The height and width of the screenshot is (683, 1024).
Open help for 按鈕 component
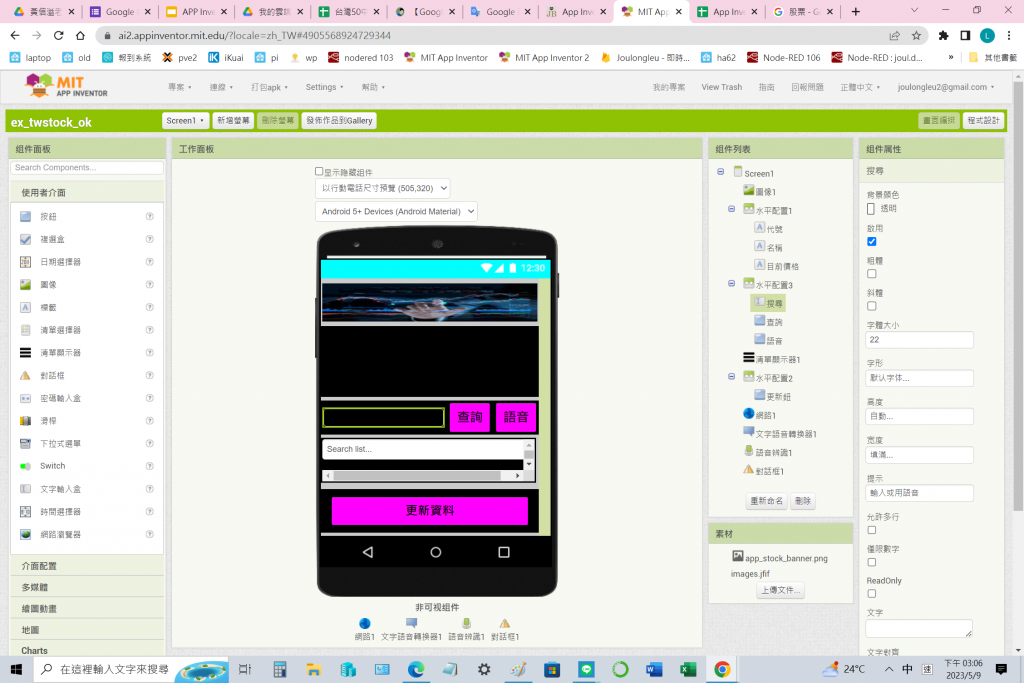pyautogui.click(x=150, y=216)
